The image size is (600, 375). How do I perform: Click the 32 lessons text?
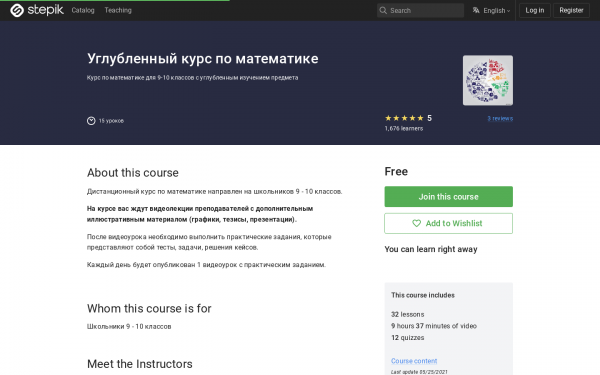pyautogui.click(x=408, y=314)
